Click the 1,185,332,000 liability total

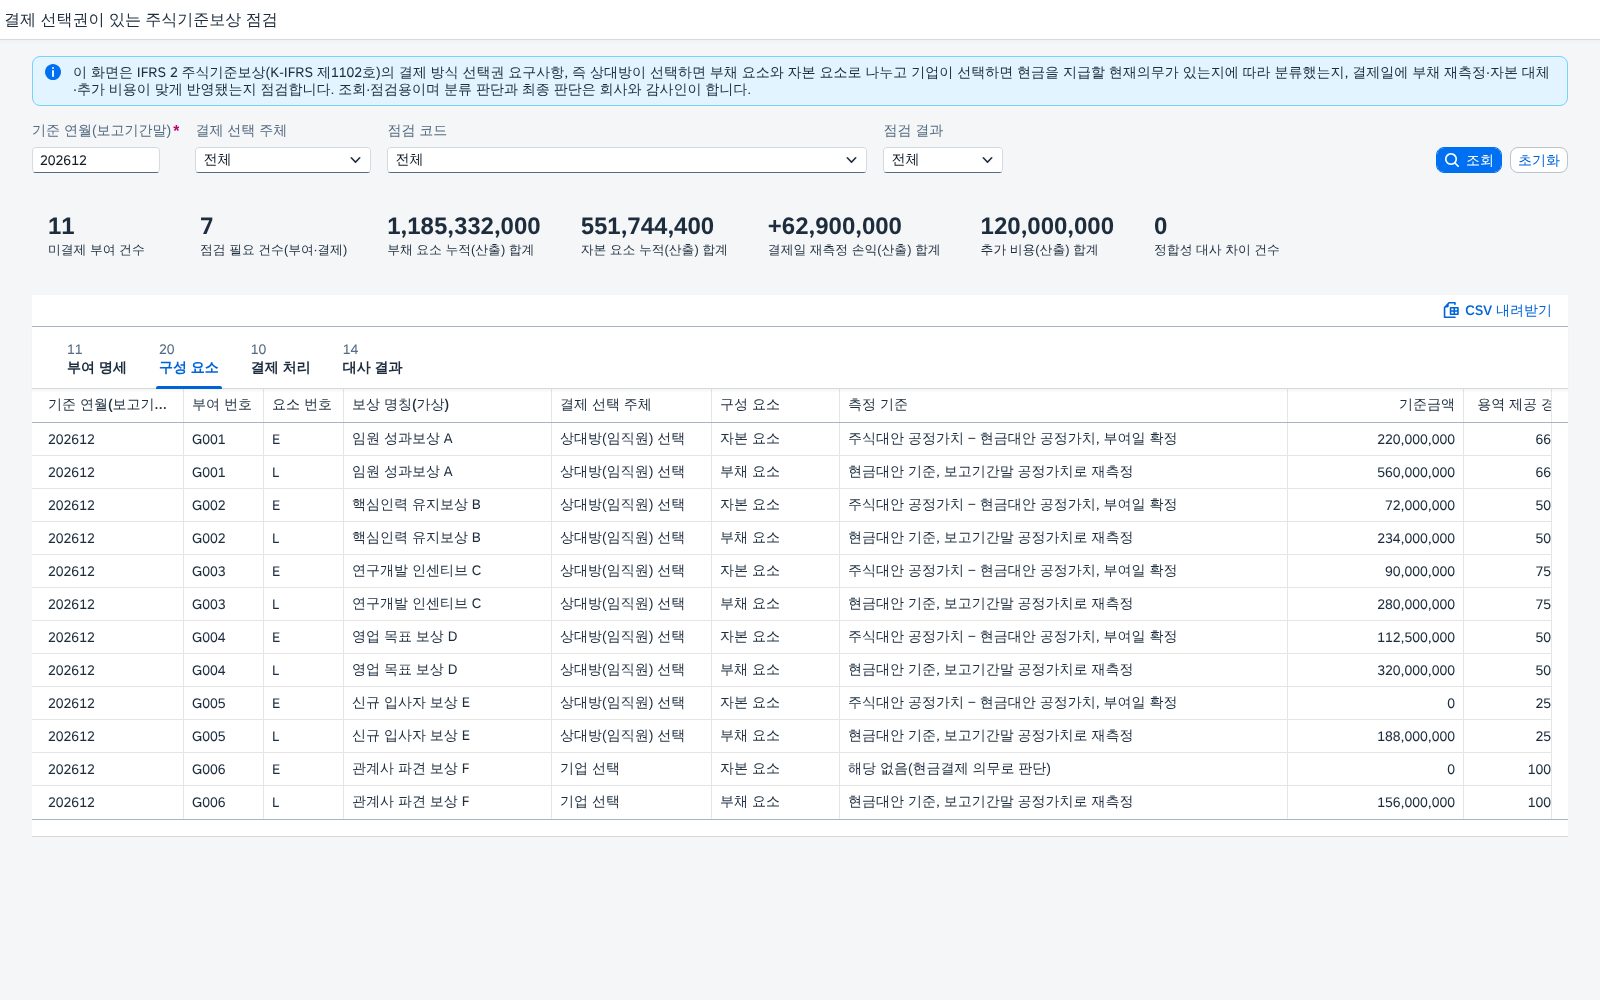tap(463, 226)
